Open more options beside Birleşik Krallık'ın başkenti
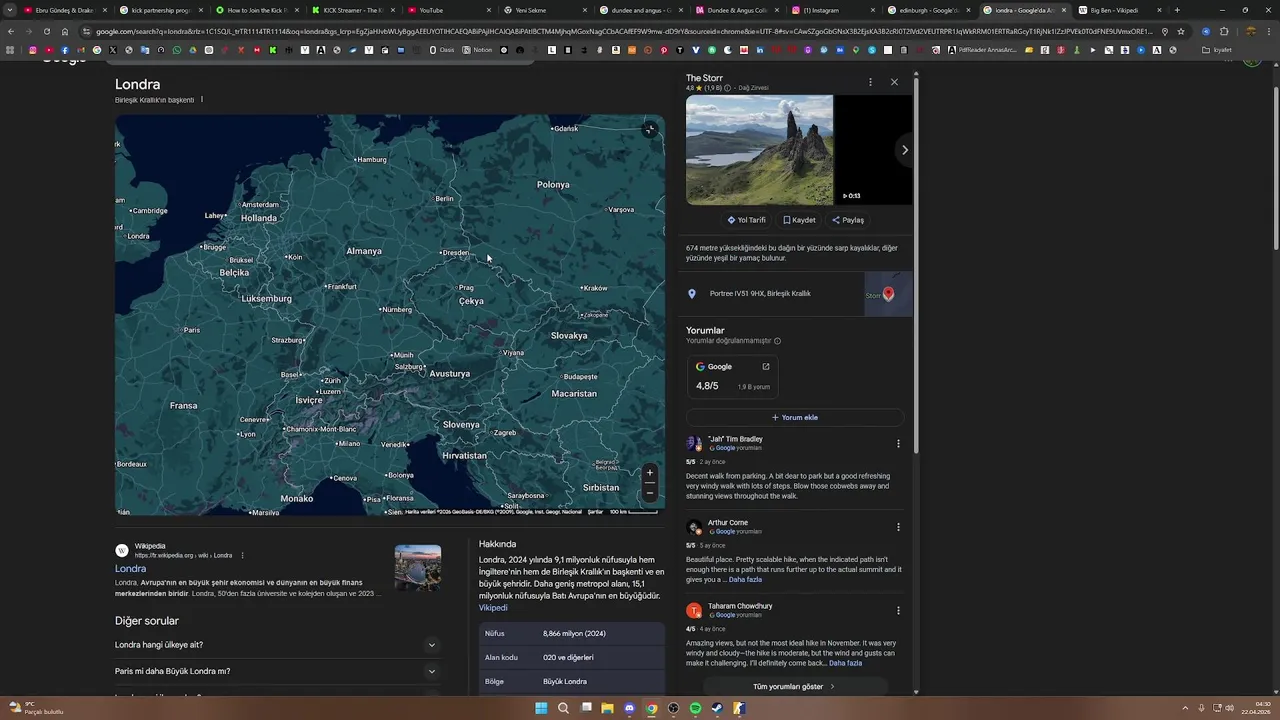 point(202,99)
